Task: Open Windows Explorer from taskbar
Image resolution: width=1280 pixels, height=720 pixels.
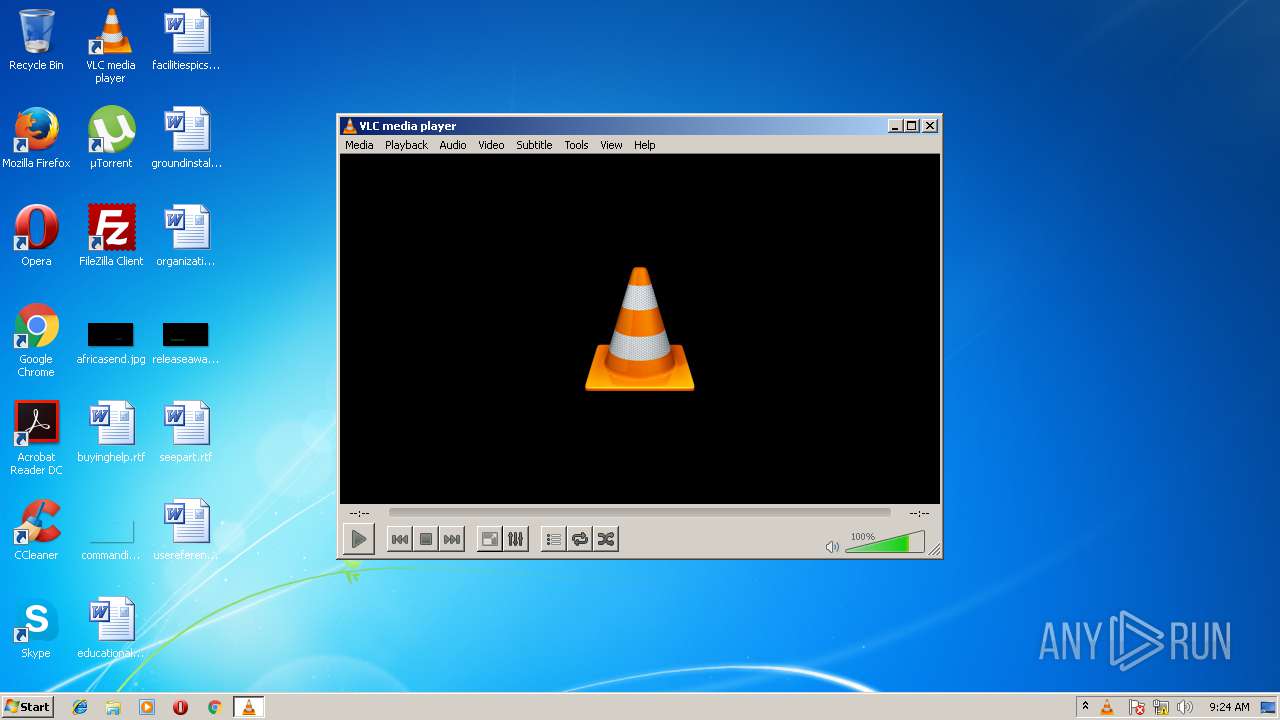Action: (x=113, y=707)
